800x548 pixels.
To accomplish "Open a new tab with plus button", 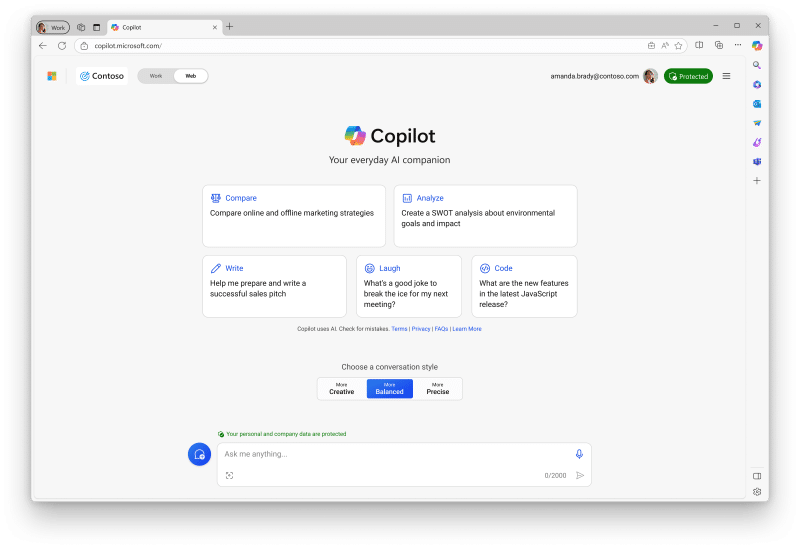I will point(230,27).
